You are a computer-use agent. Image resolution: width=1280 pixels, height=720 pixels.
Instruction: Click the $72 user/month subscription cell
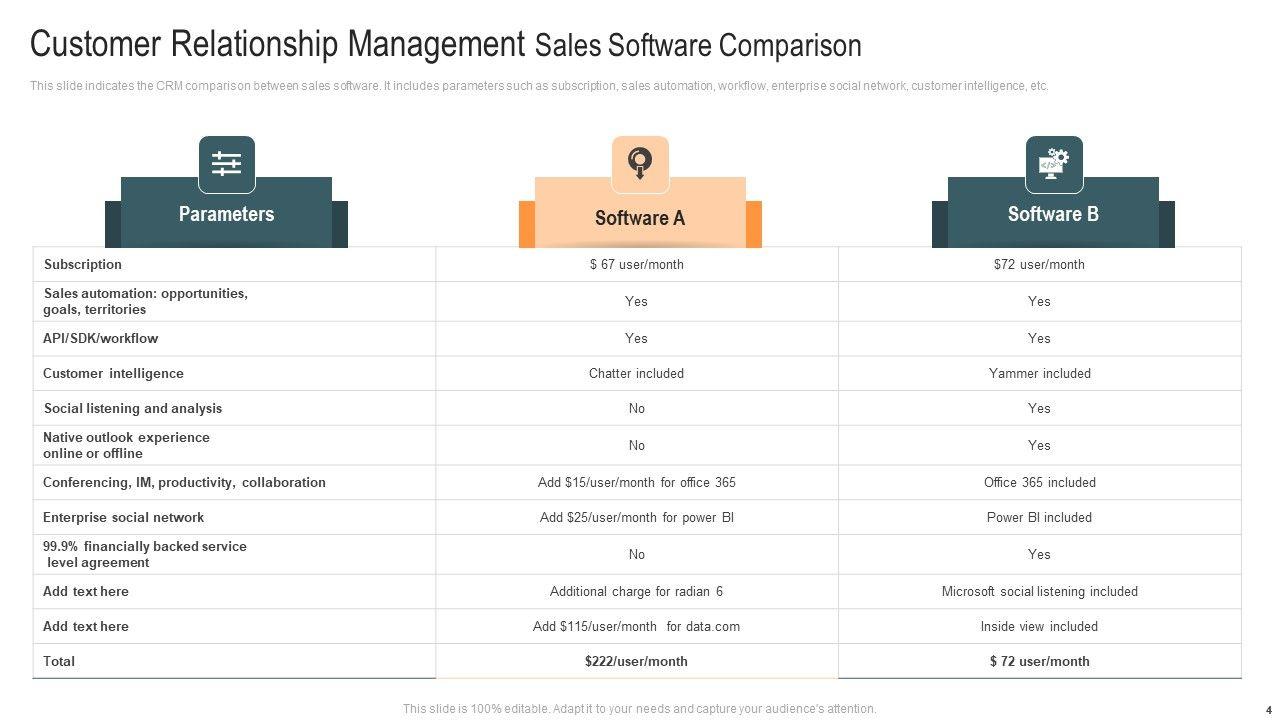pyautogui.click(x=1039, y=264)
